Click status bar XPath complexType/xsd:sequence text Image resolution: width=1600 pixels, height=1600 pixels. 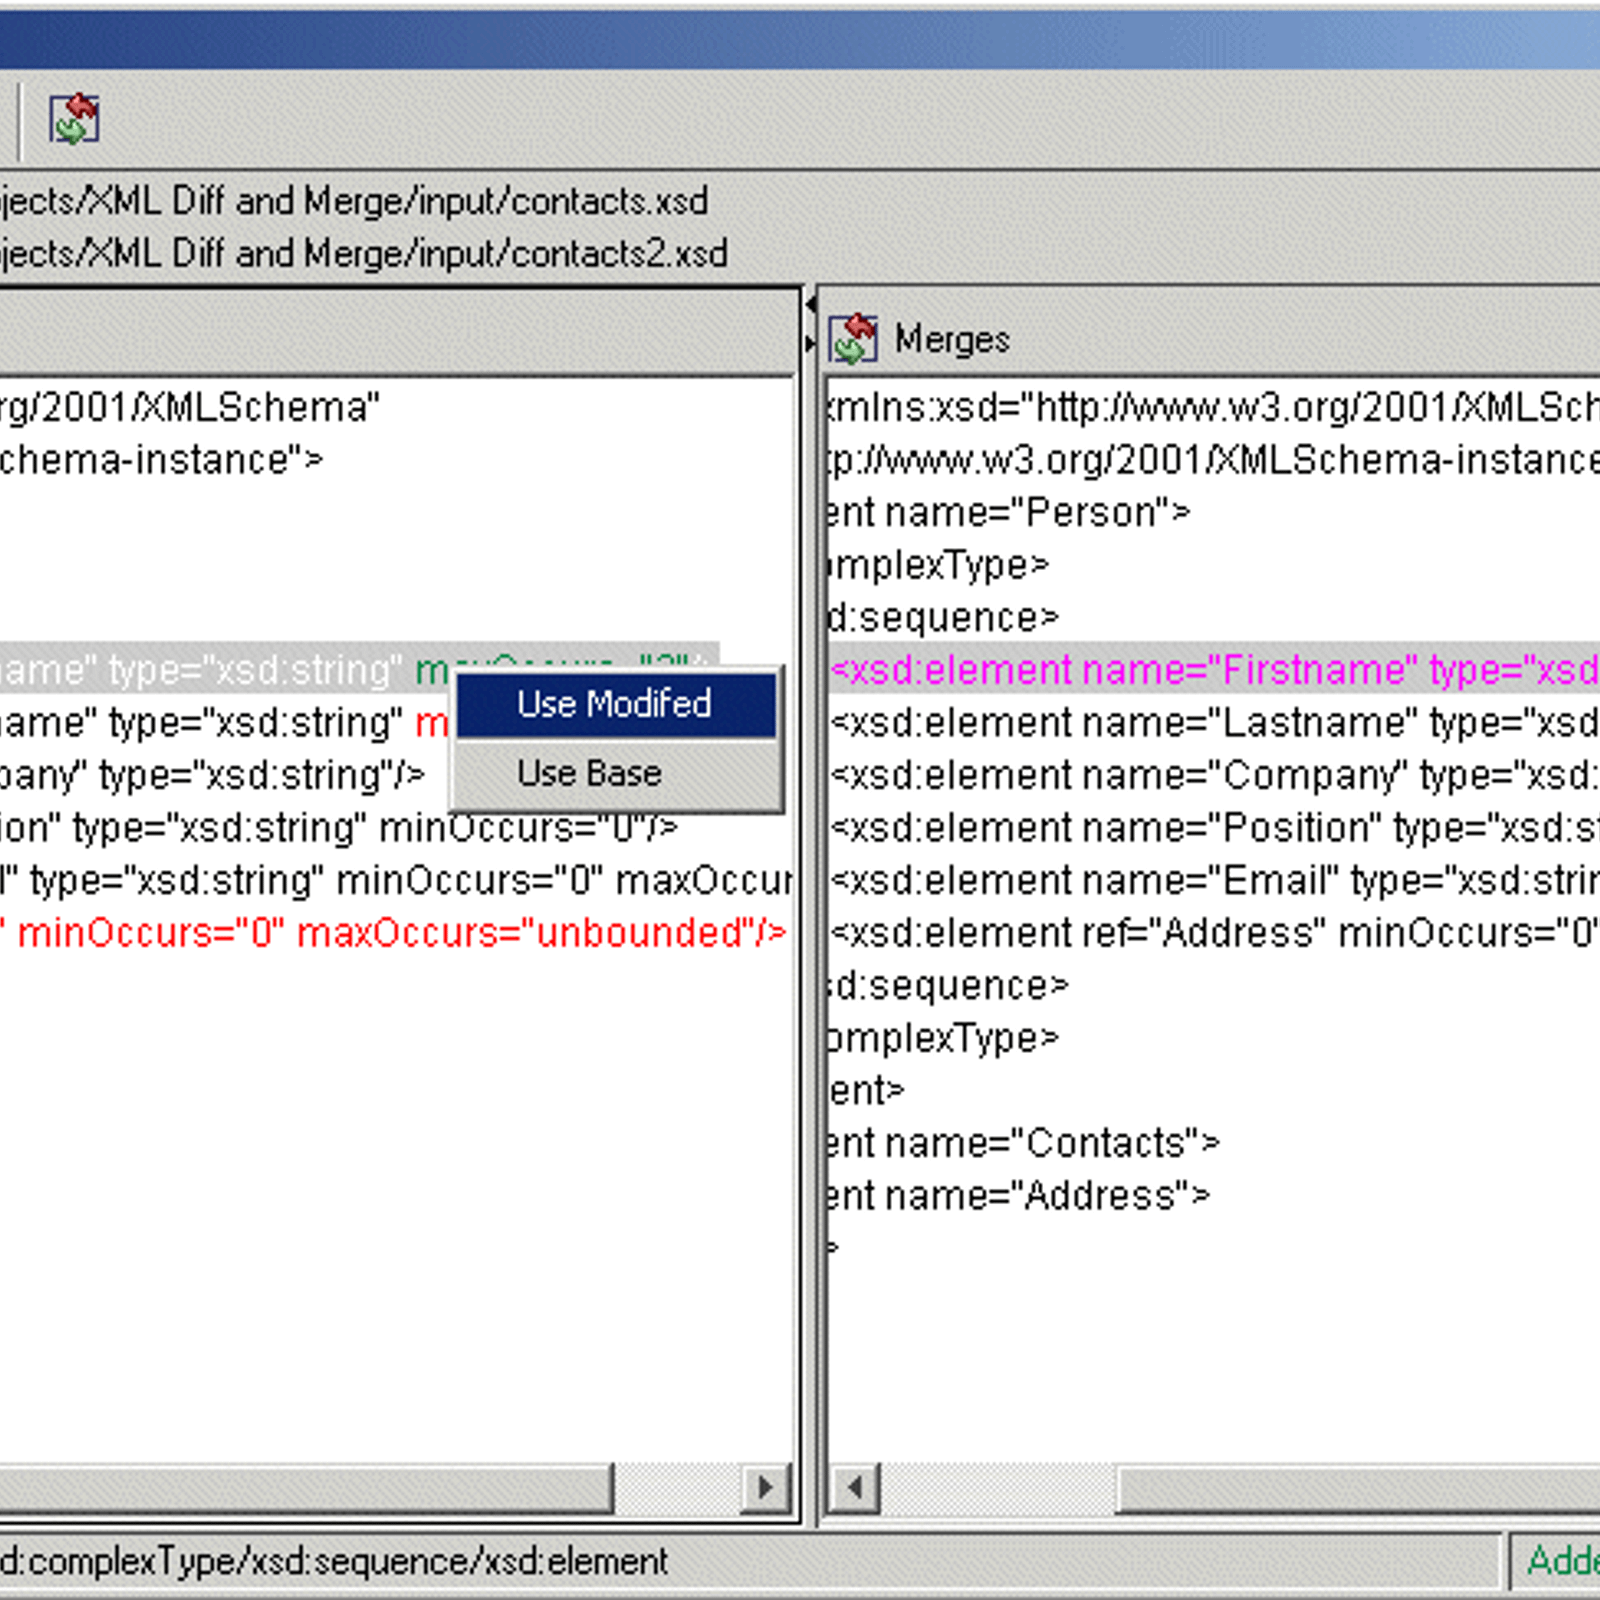pyautogui.click(x=334, y=1561)
